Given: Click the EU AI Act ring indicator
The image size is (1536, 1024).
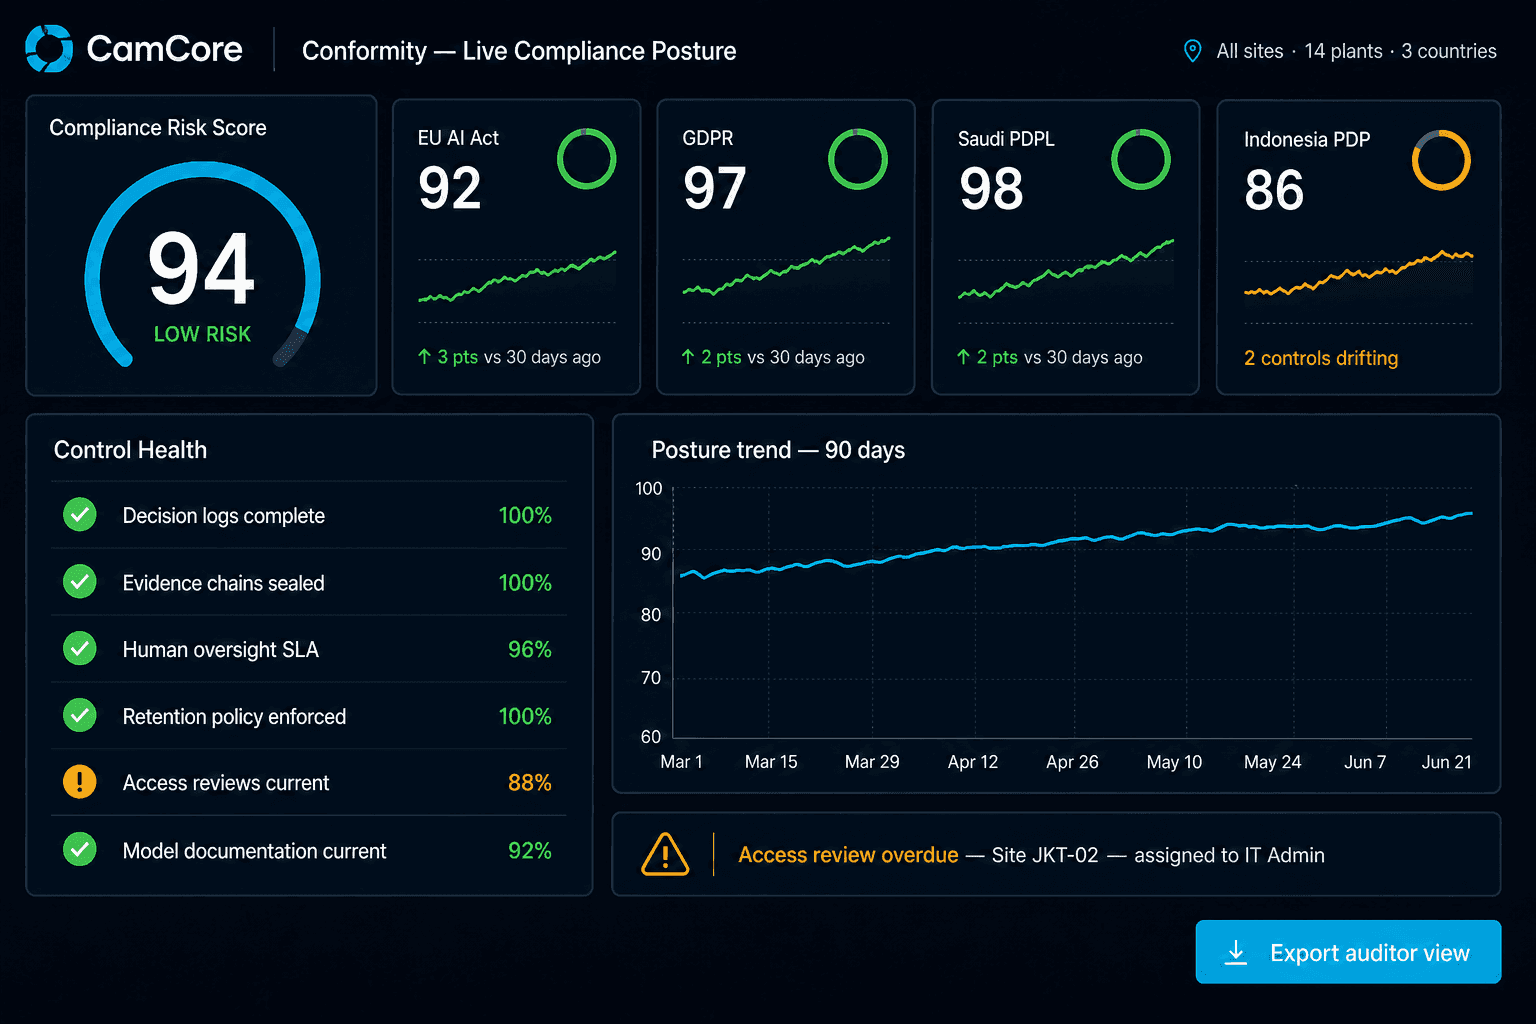Looking at the screenshot, I should (586, 159).
